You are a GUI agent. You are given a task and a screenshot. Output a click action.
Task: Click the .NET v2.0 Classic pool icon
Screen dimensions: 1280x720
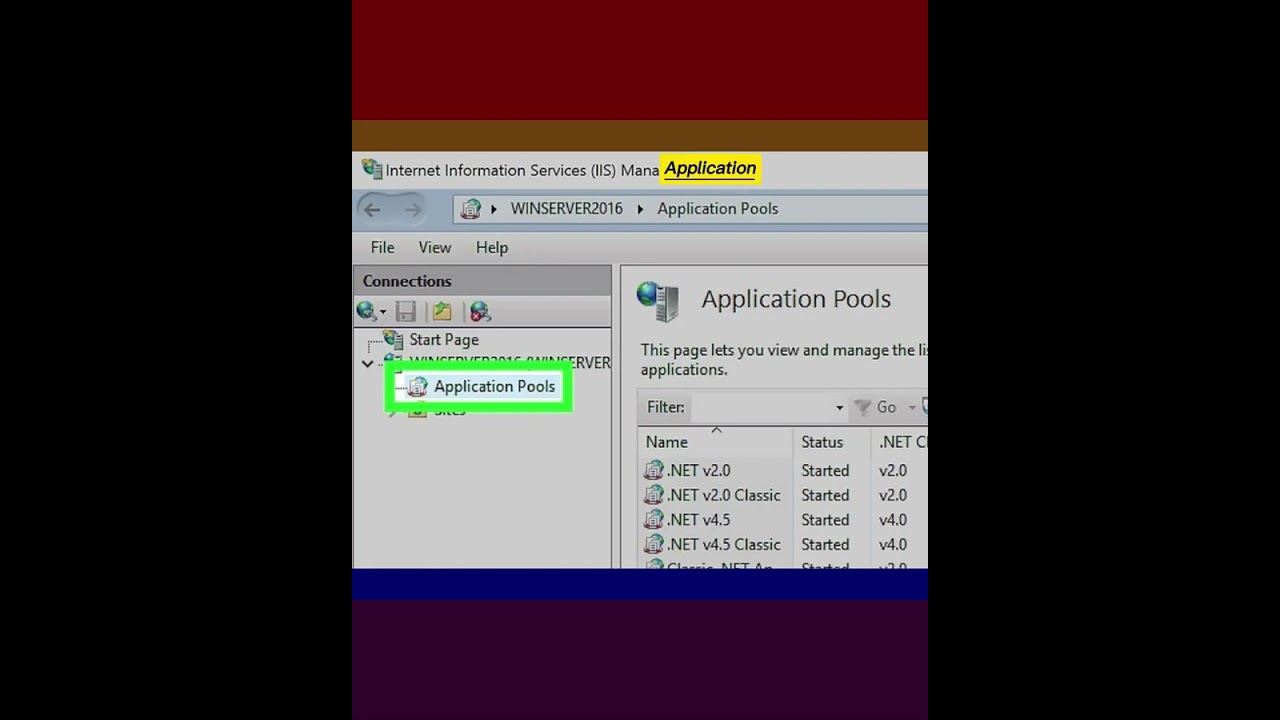[653, 495]
